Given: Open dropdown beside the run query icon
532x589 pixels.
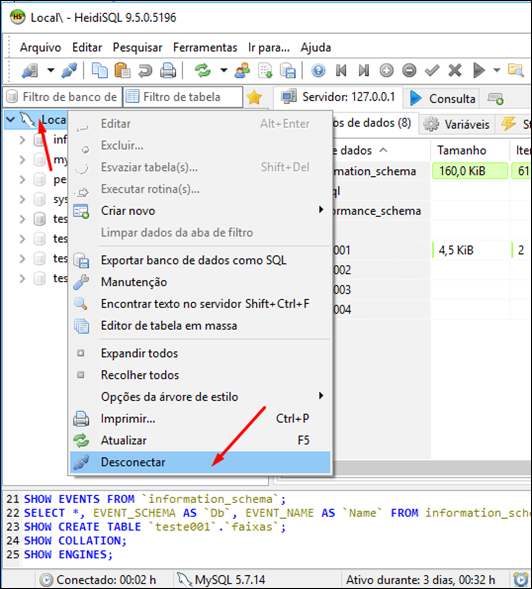Looking at the screenshot, I should click(x=497, y=70).
